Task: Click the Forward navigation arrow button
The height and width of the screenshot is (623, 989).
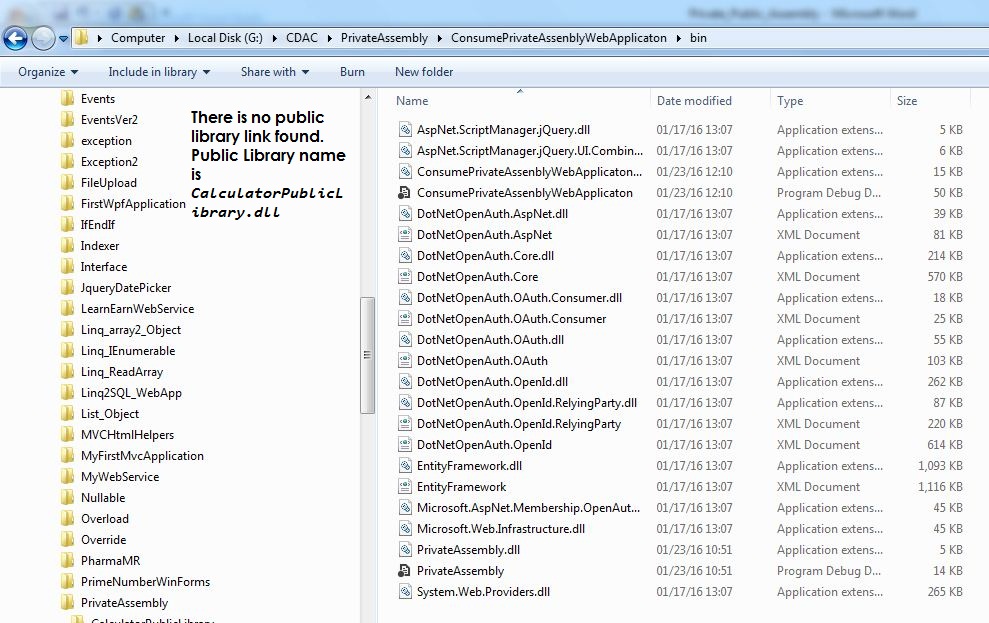Action: point(43,38)
